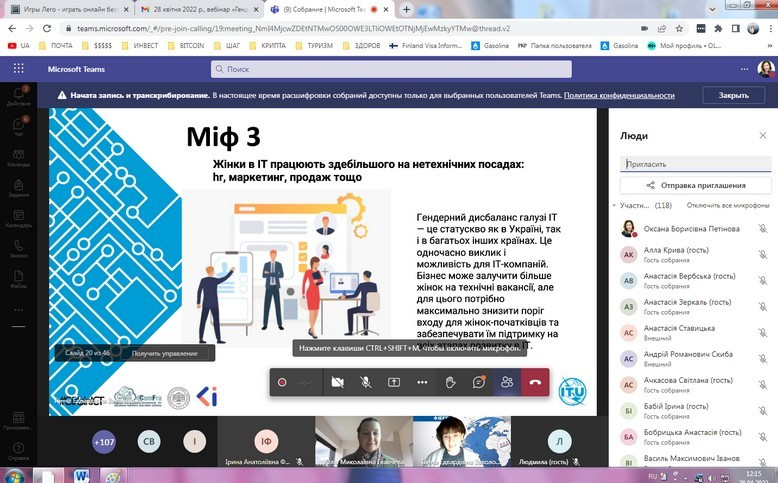778x483 pixels.
Task: Reload the current page
Action: click(47, 28)
